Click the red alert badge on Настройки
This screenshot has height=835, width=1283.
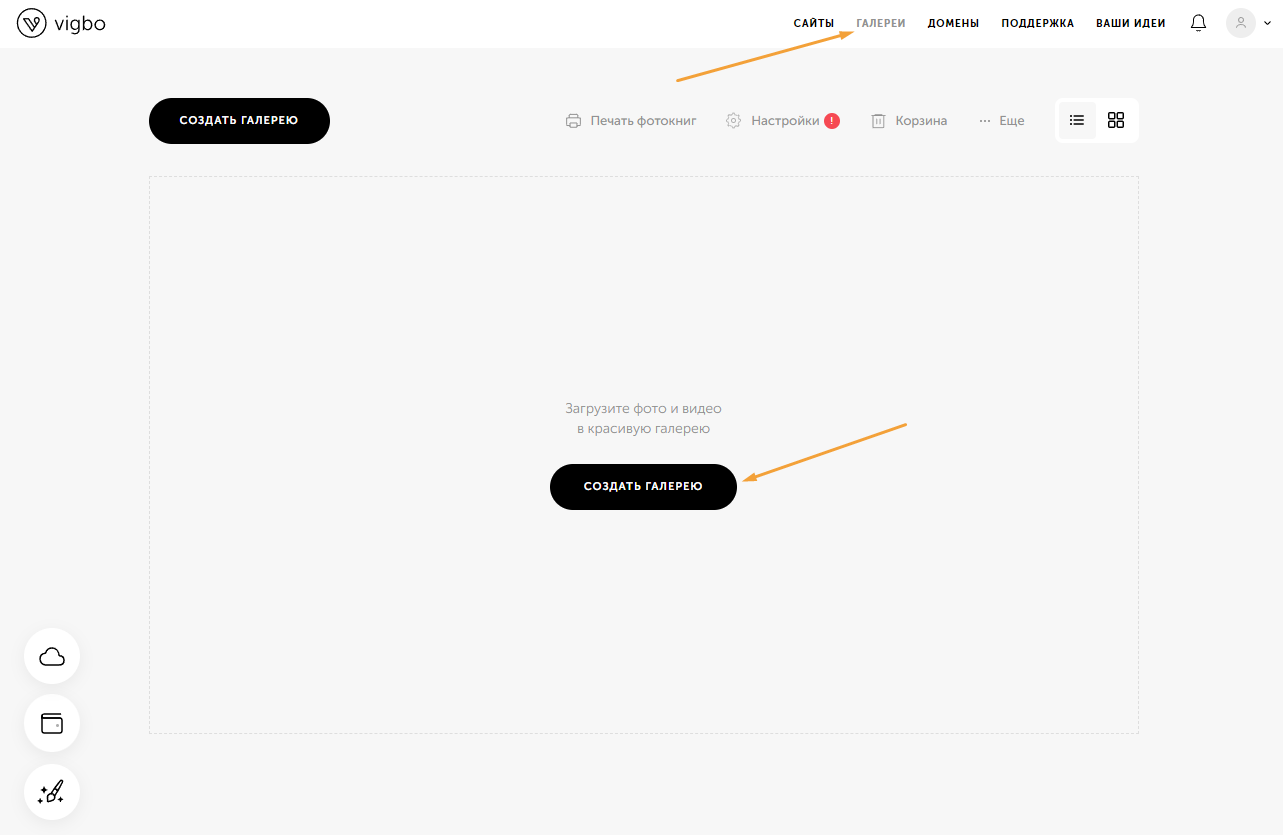(x=832, y=121)
